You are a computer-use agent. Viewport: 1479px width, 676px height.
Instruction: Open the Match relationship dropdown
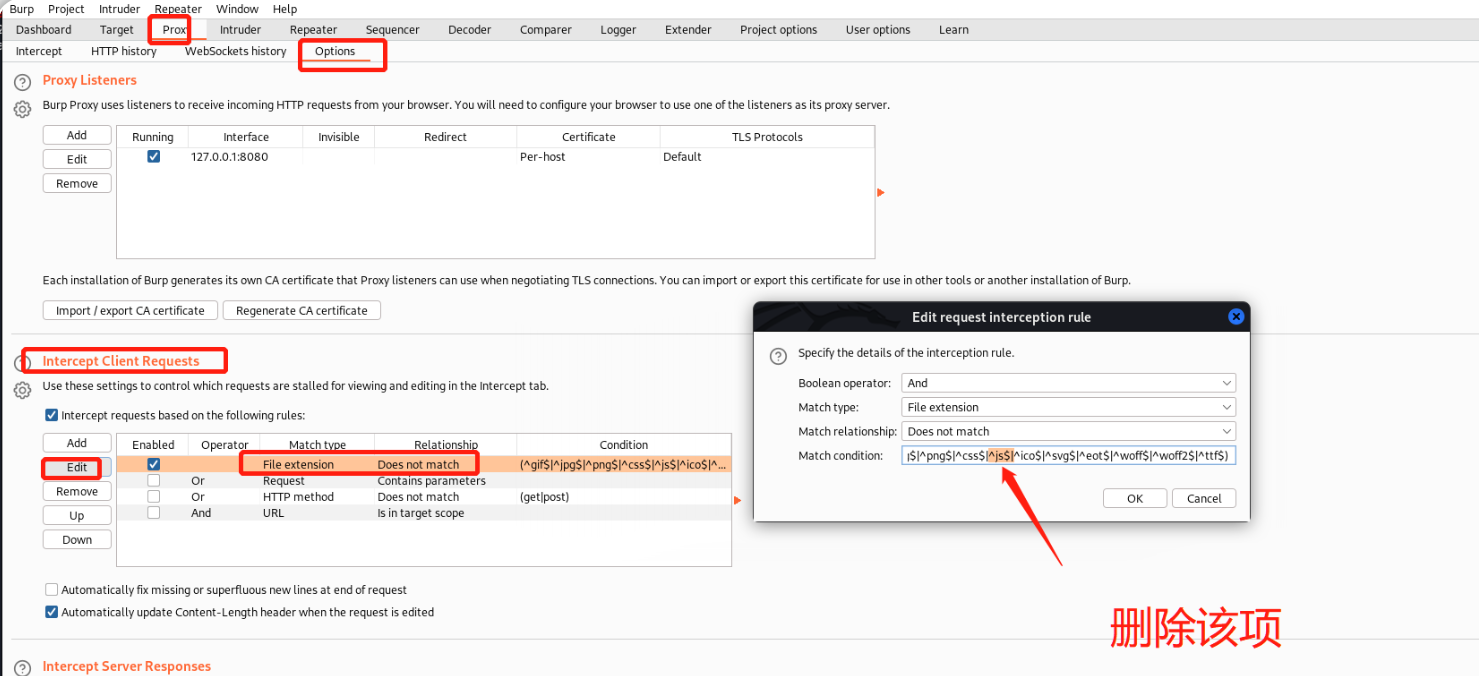pos(1068,431)
